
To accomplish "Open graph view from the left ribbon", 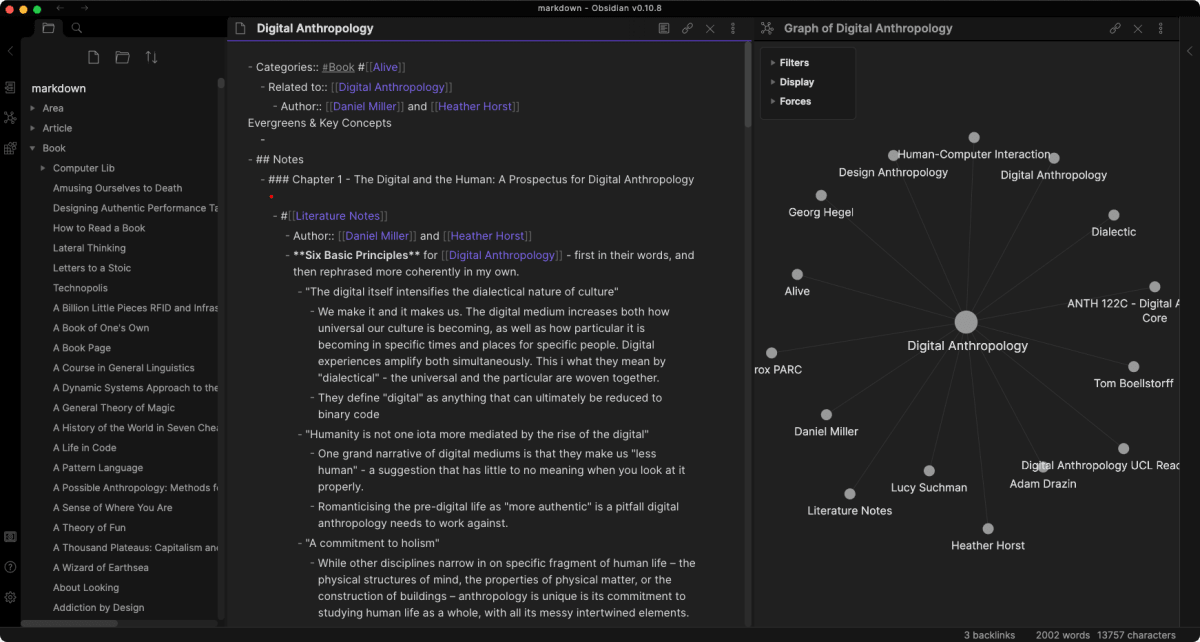I will 10,118.
